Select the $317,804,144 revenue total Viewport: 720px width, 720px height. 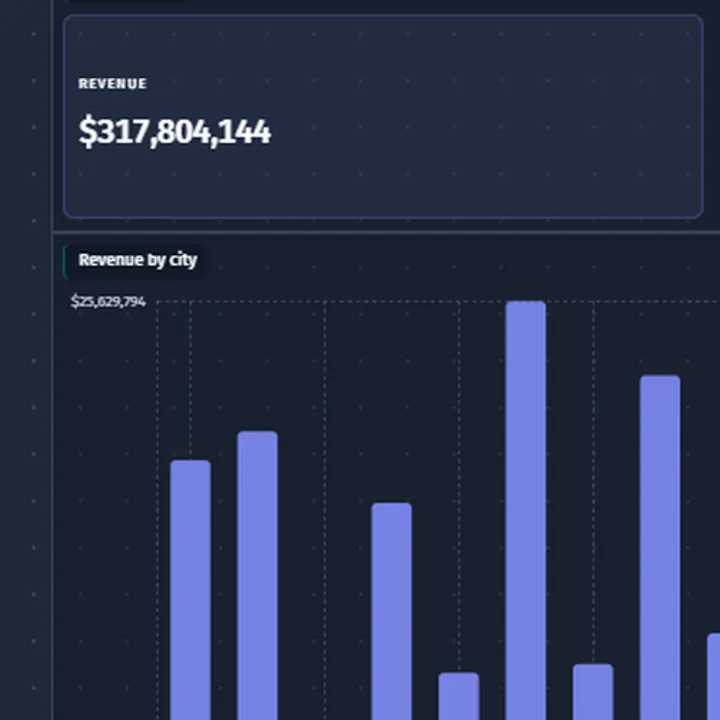tap(175, 132)
